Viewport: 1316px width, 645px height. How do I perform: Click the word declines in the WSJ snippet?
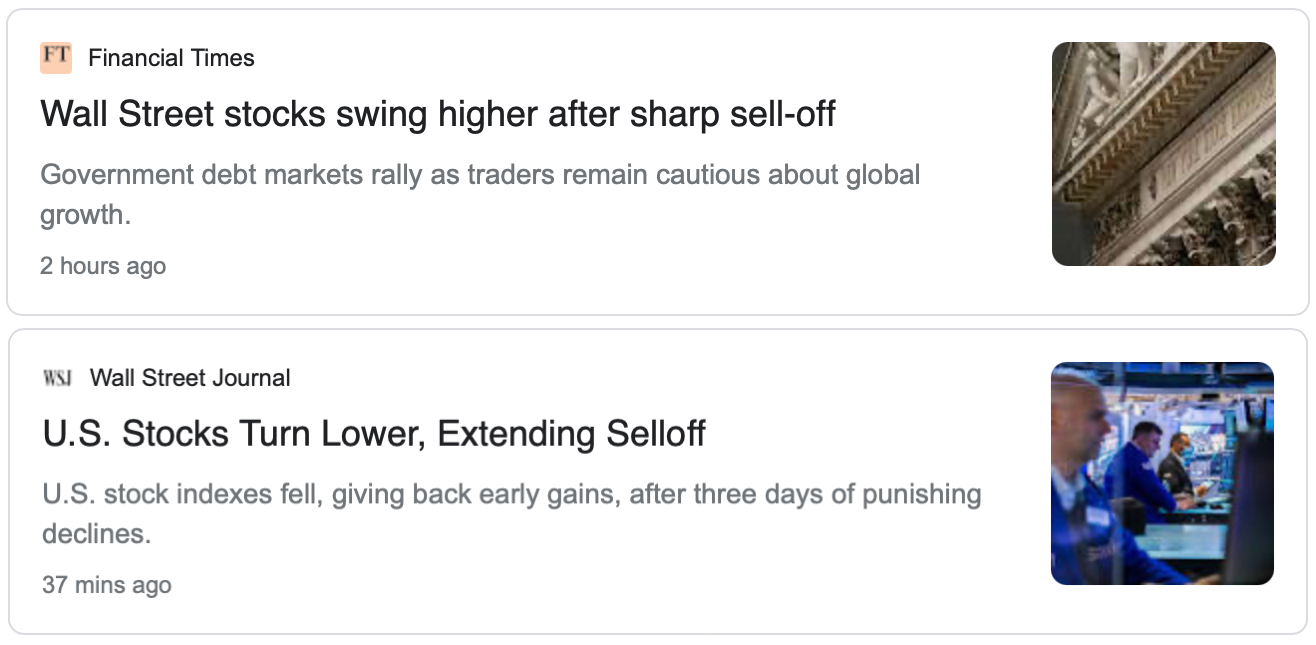click(x=96, y=534)
